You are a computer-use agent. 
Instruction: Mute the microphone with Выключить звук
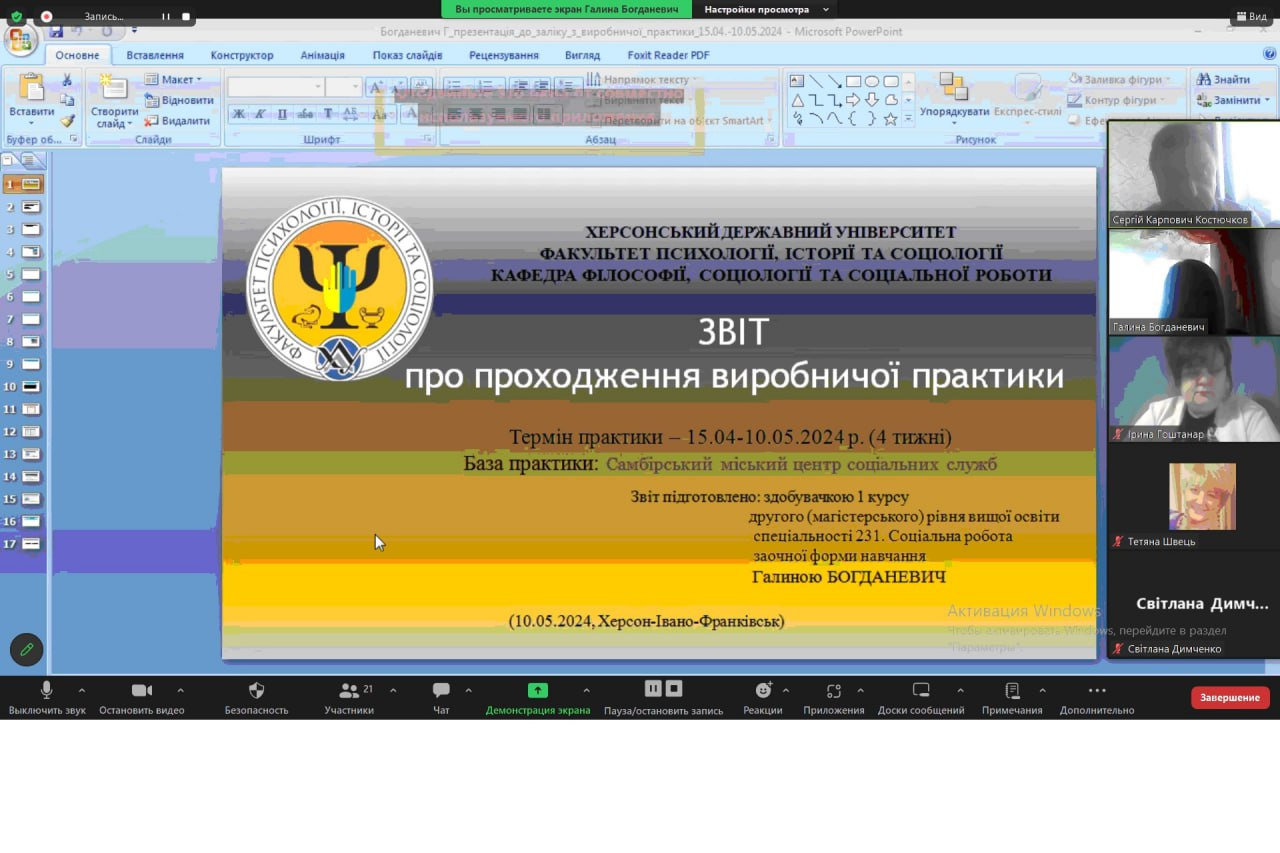(x=46, y=698)
